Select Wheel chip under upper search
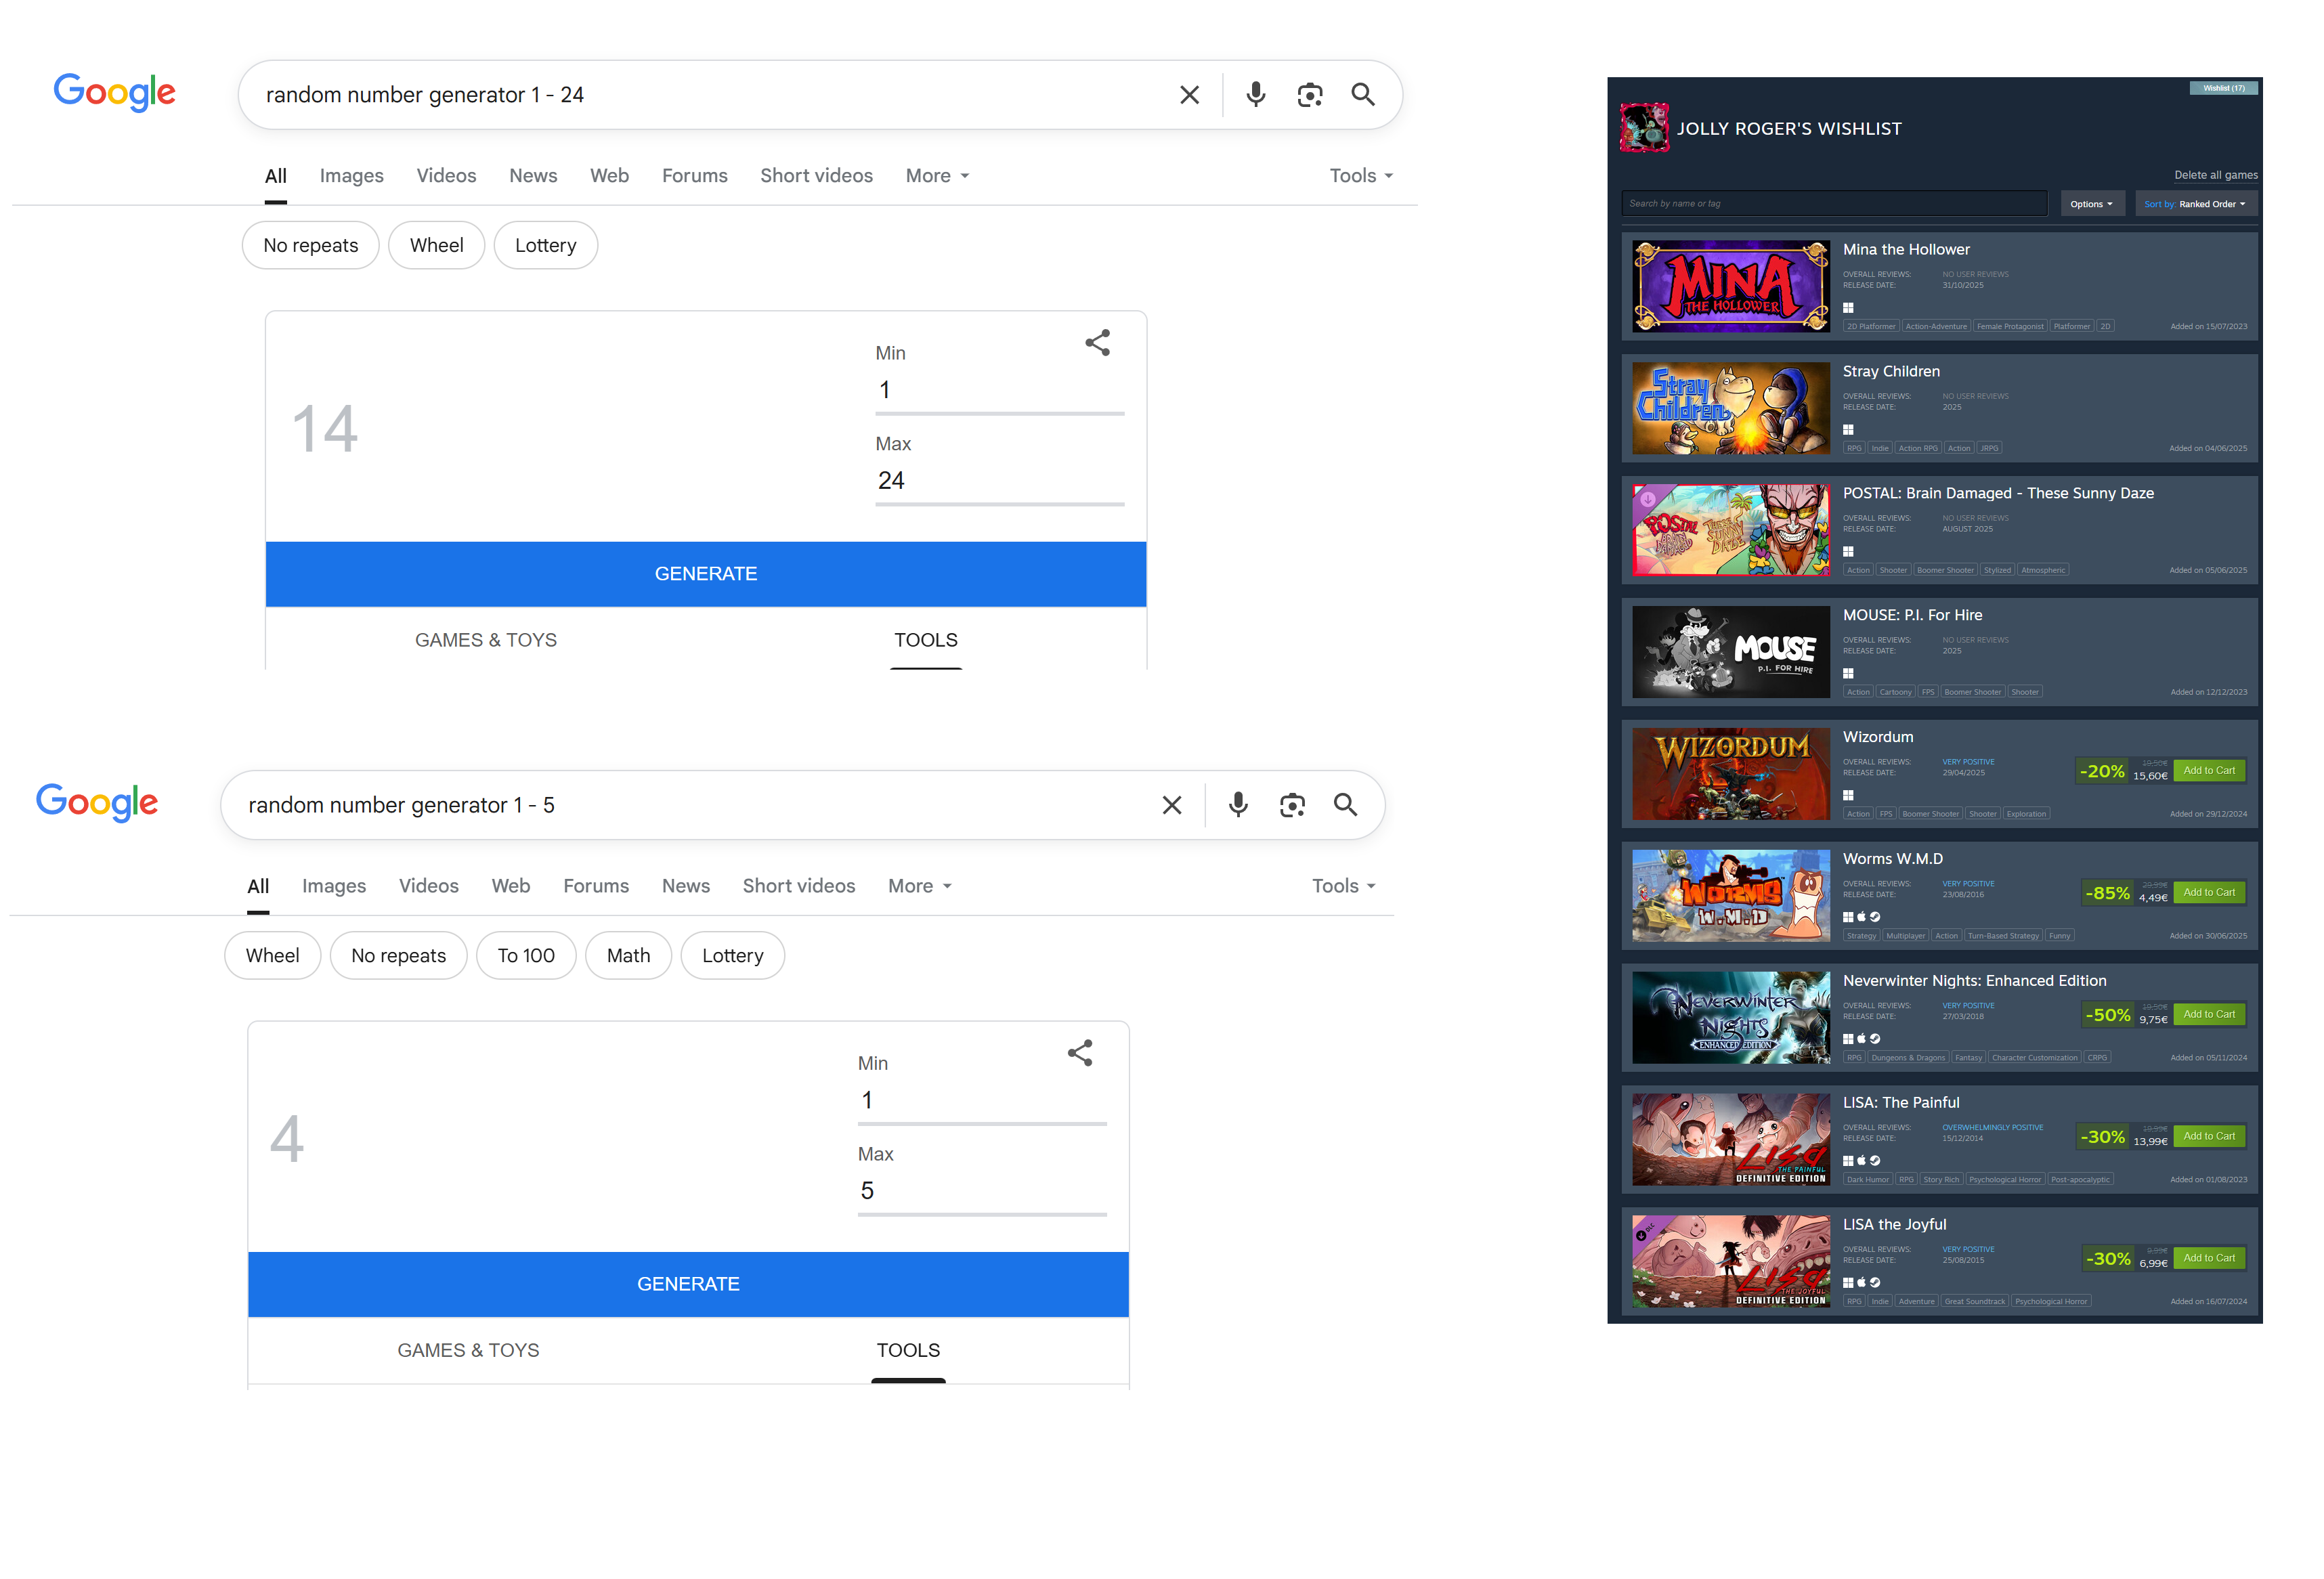The width and height of the screenshot is (2324, 1579). click(x=436, y=245)
